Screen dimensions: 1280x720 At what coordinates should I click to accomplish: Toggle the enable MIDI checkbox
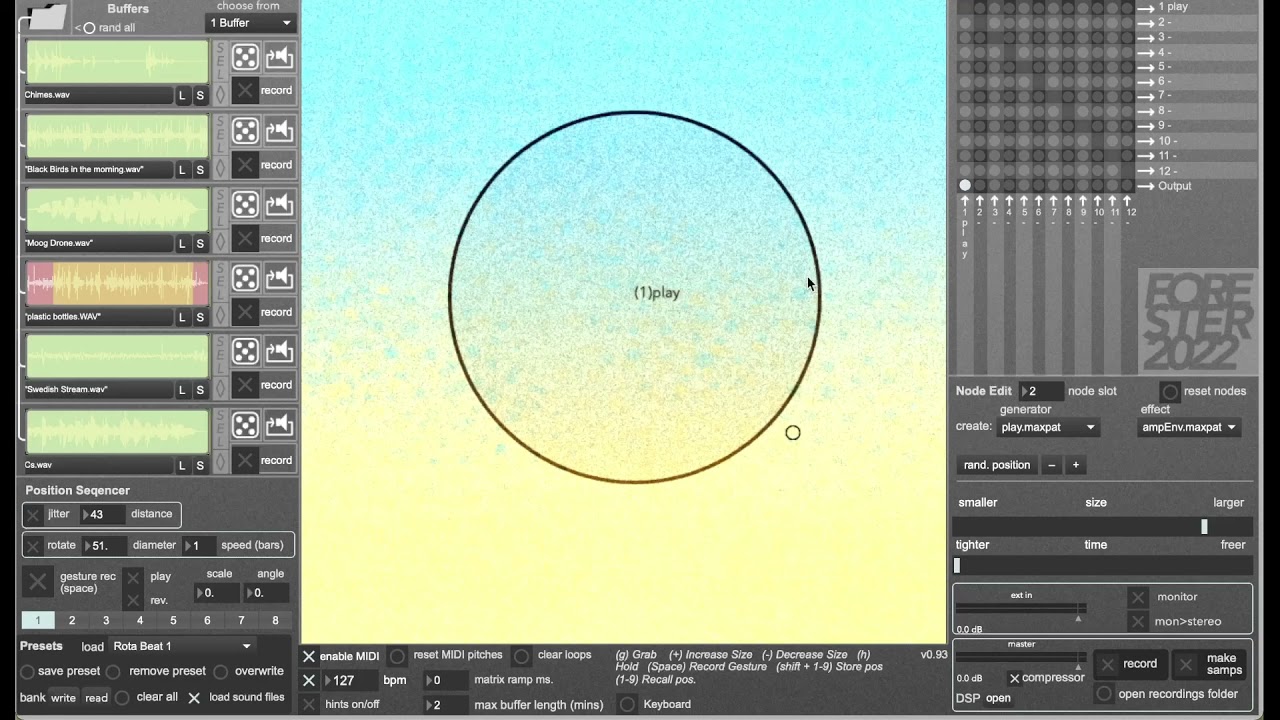[x=309, y=656]
